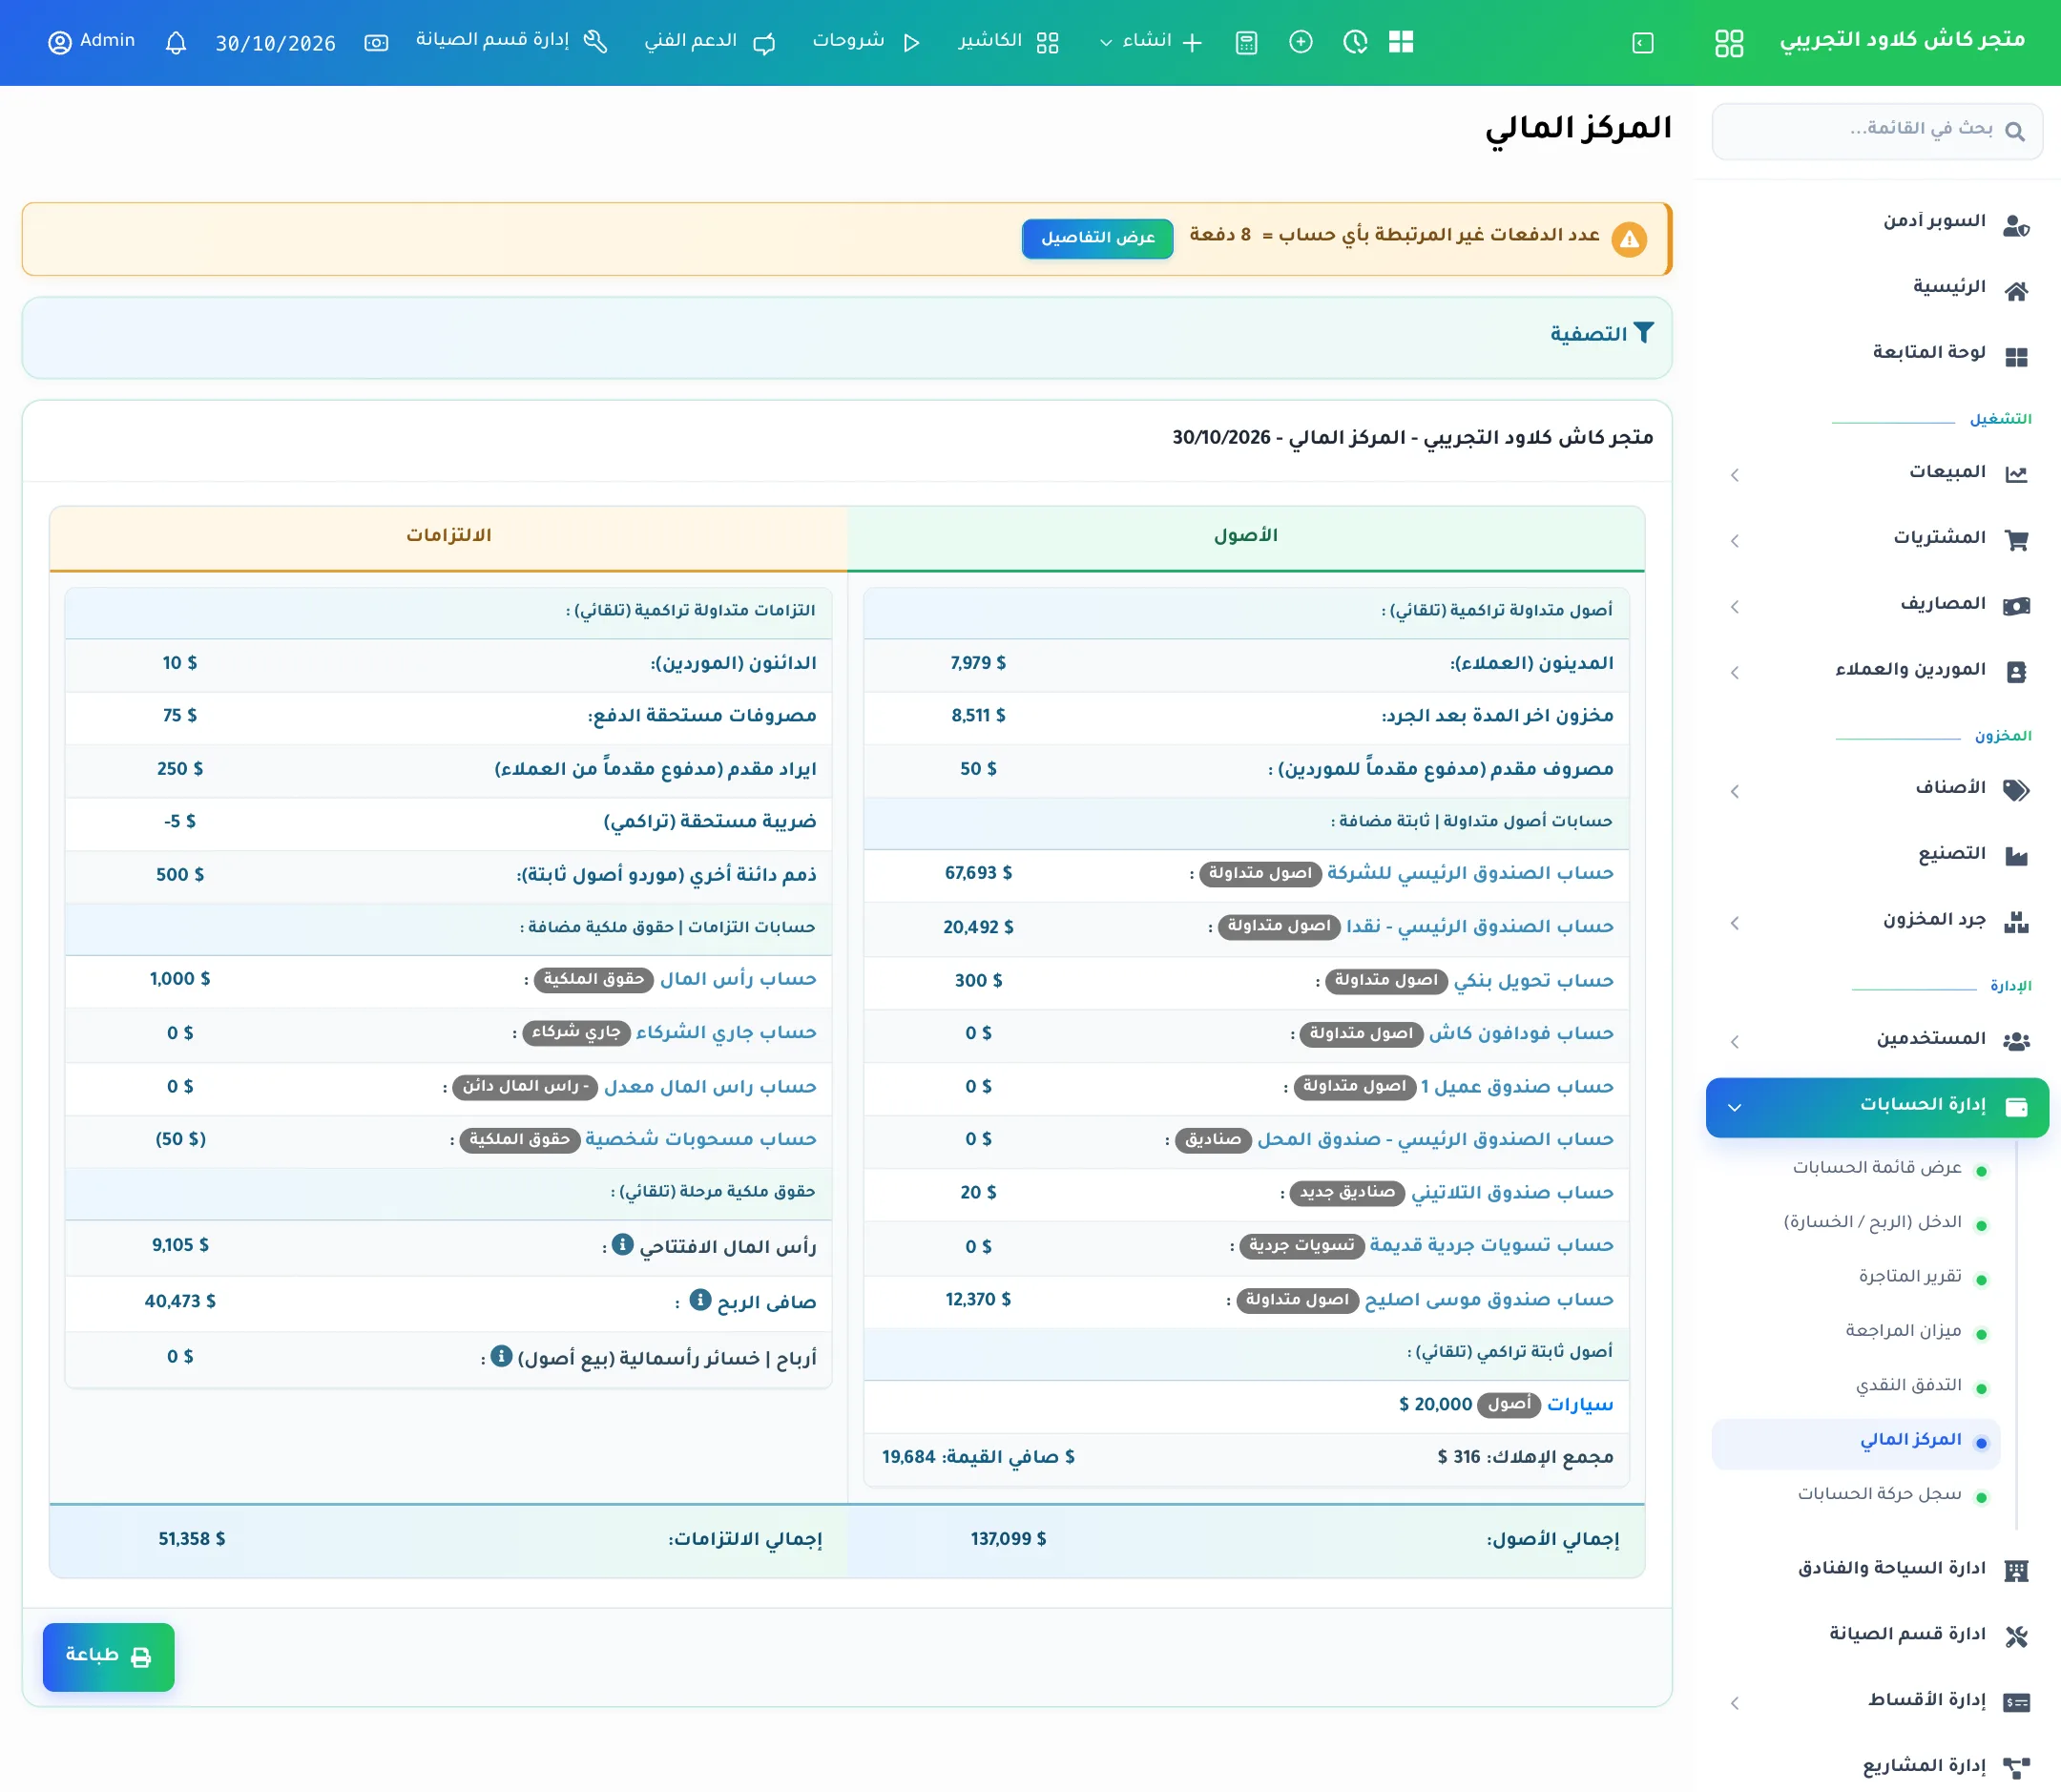
Task: Open التدفق النقدي in sidebar submenu
Action: click(x=1908, y=1385)
